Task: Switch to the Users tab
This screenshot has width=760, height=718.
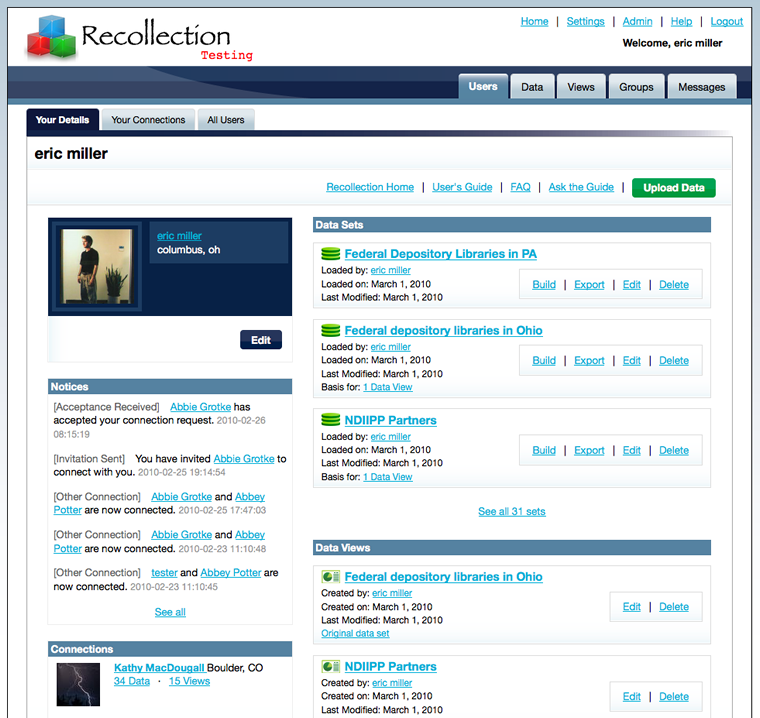Action: pyautogui.click(x=483, y=86)
